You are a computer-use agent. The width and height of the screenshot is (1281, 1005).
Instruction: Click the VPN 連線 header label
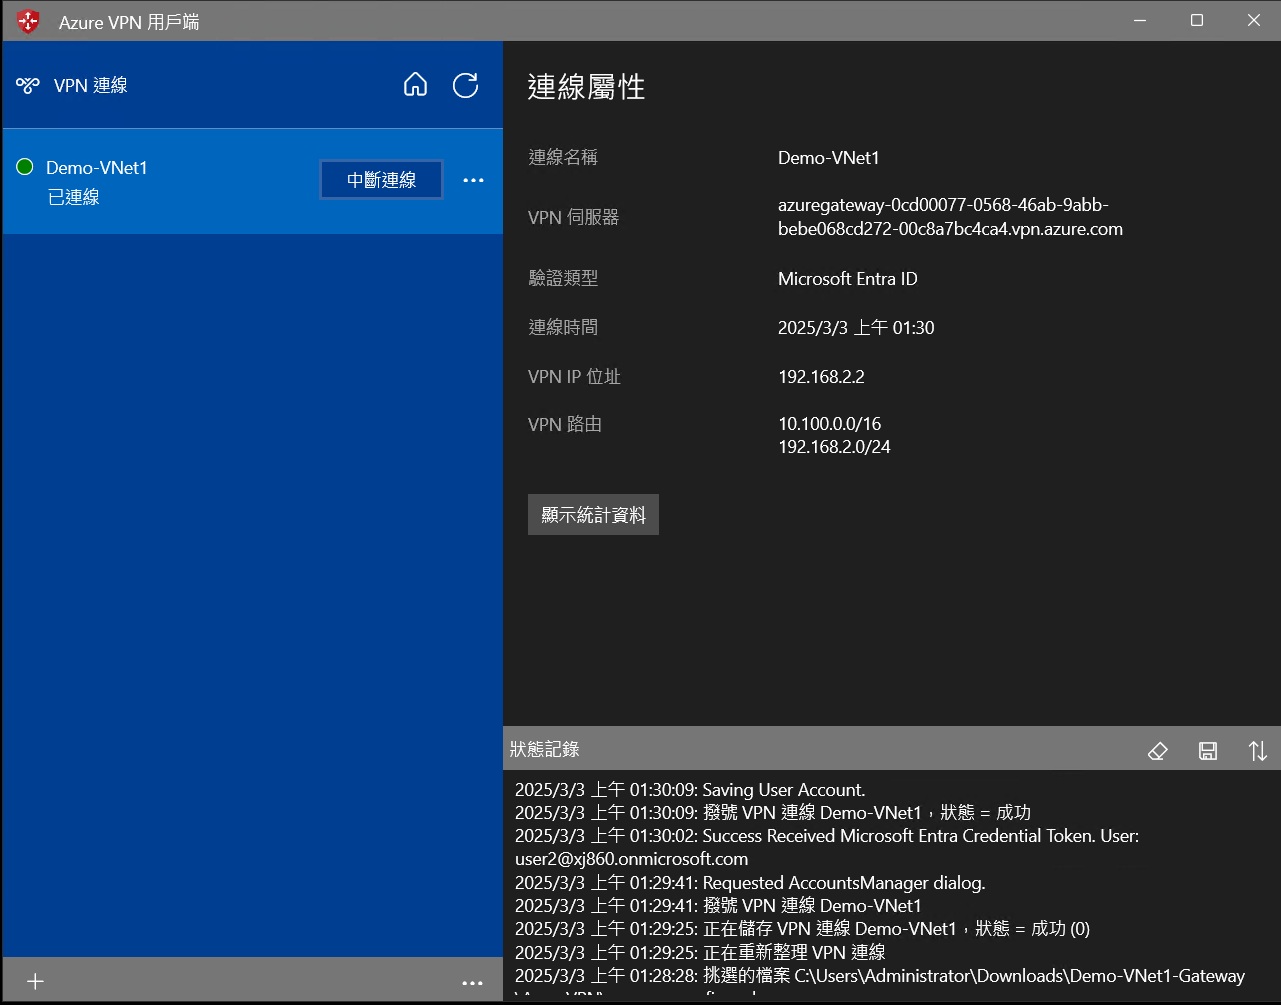click(91, 85)
